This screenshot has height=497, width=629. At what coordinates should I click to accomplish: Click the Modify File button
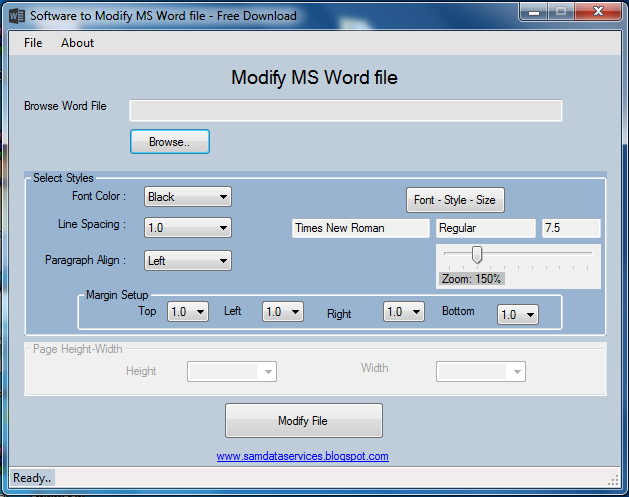304,421
